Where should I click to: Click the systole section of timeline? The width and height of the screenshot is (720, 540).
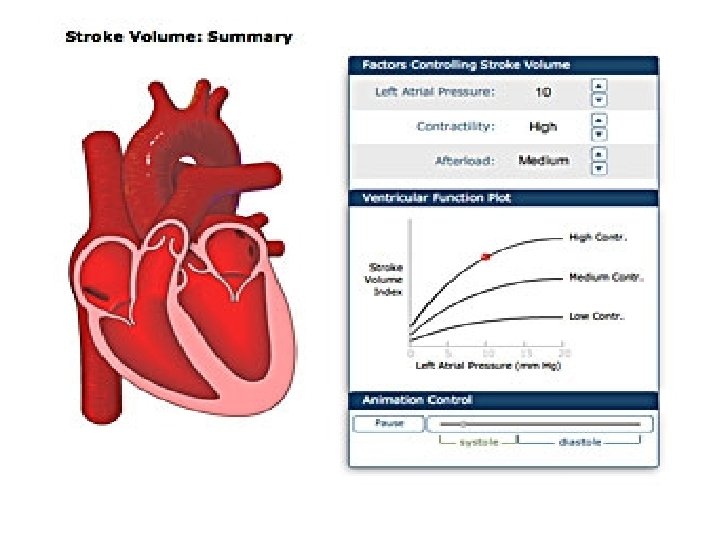pos(478,441)
